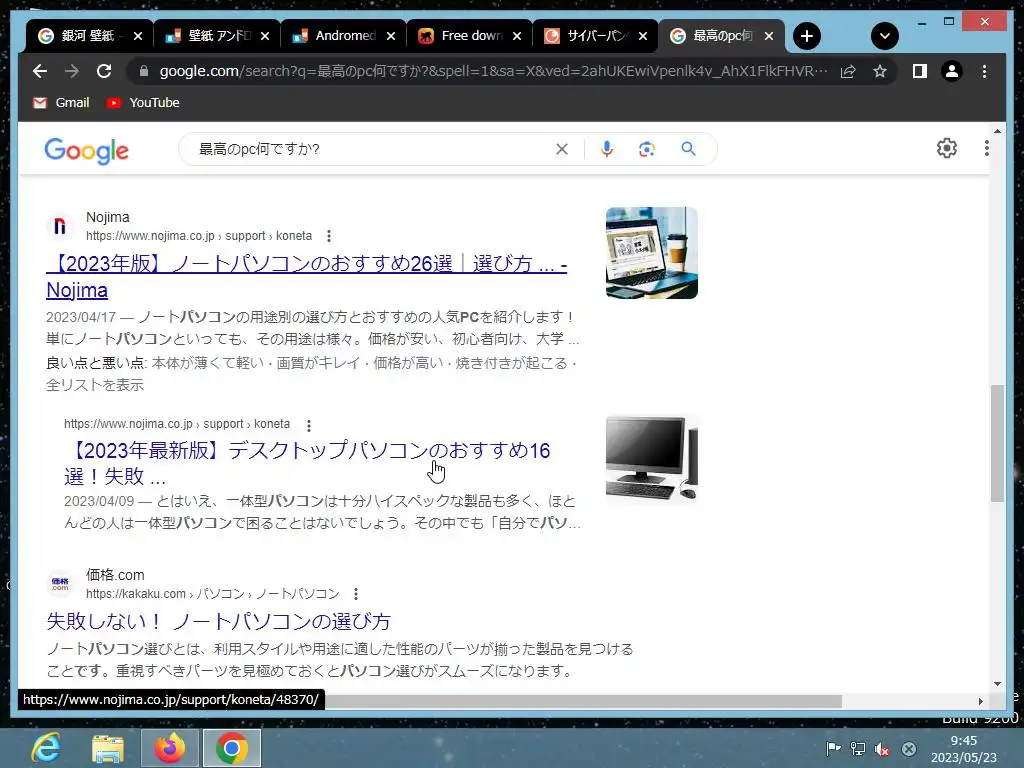Open the Google apps dots menu
The height and width of the screenshot is (768, 1024).
[x=986, y=148]
